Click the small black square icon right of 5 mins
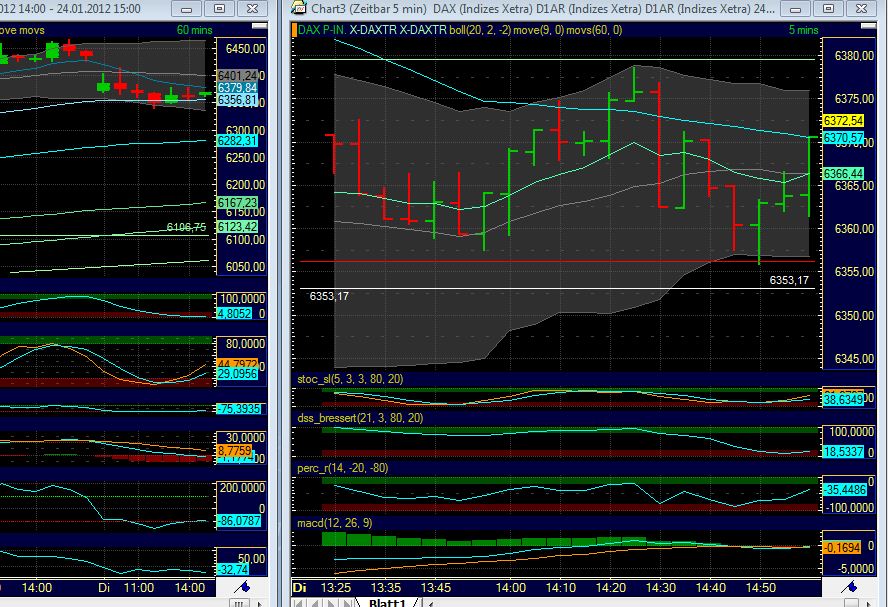This screenshot has width=888, height=607. click(868, 27)
